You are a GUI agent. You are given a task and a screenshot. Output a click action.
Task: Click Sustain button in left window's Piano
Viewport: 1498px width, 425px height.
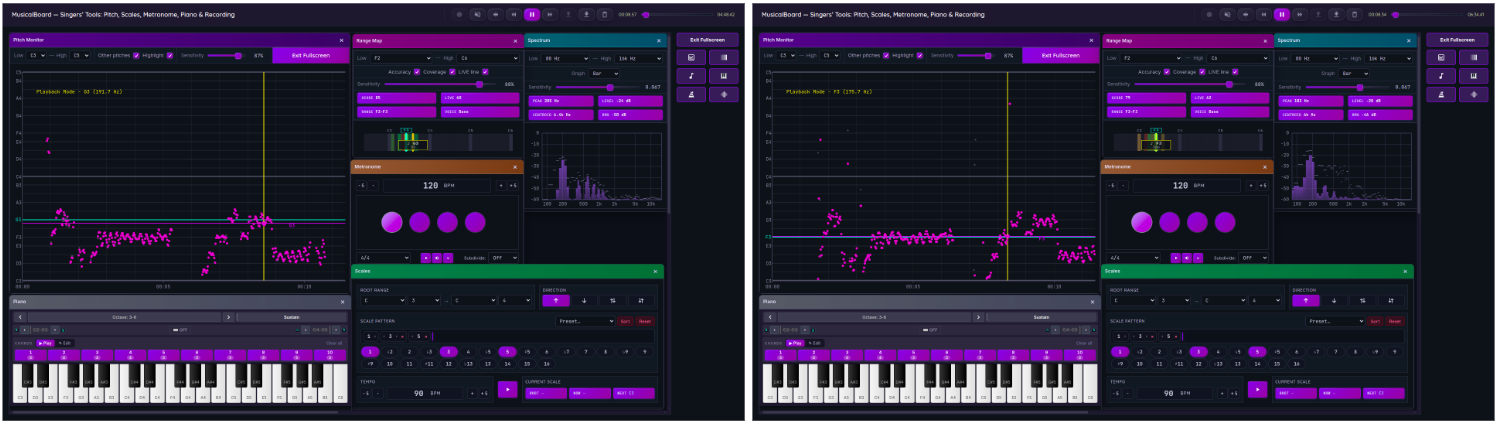pos(291,317)
